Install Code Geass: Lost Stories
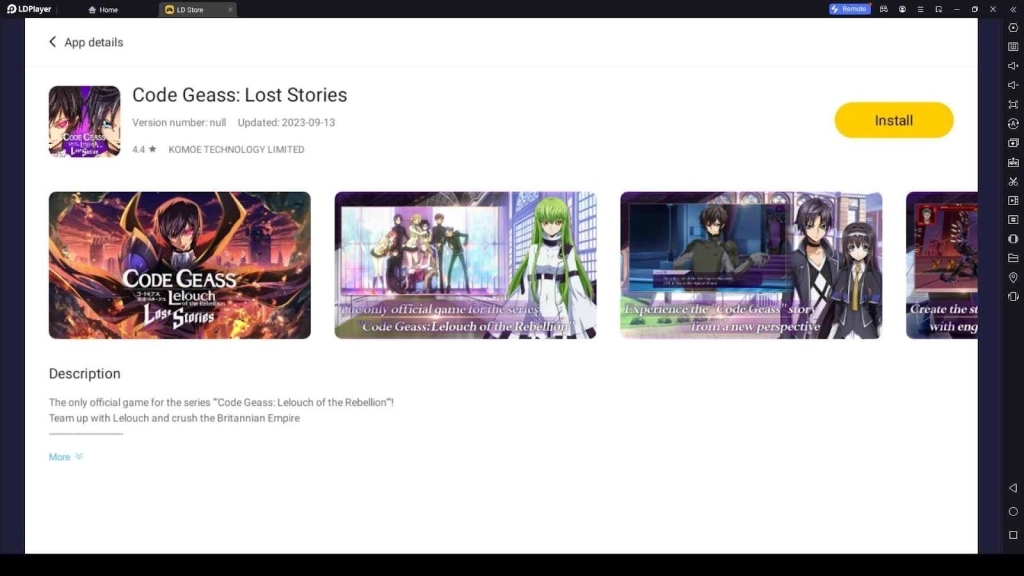The width and height of the screenshot is (1024, 576). 893,119
